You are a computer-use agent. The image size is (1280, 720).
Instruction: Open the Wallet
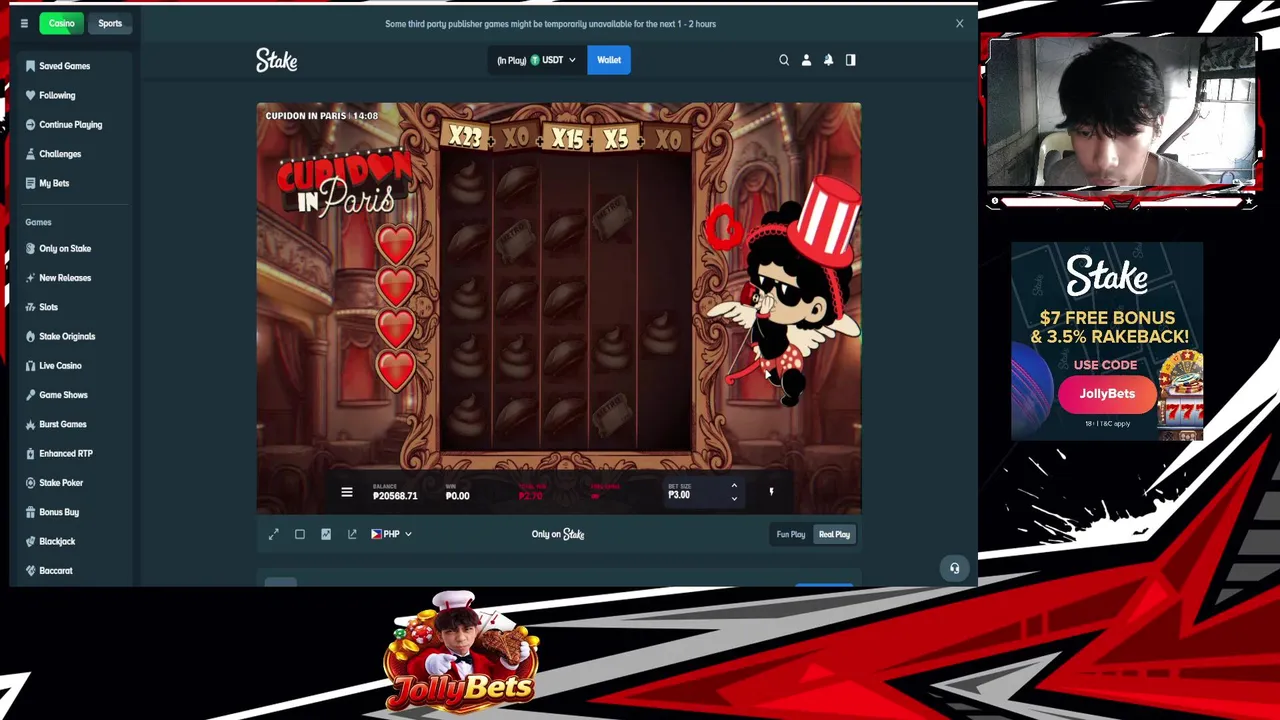(x=609, y=60)
